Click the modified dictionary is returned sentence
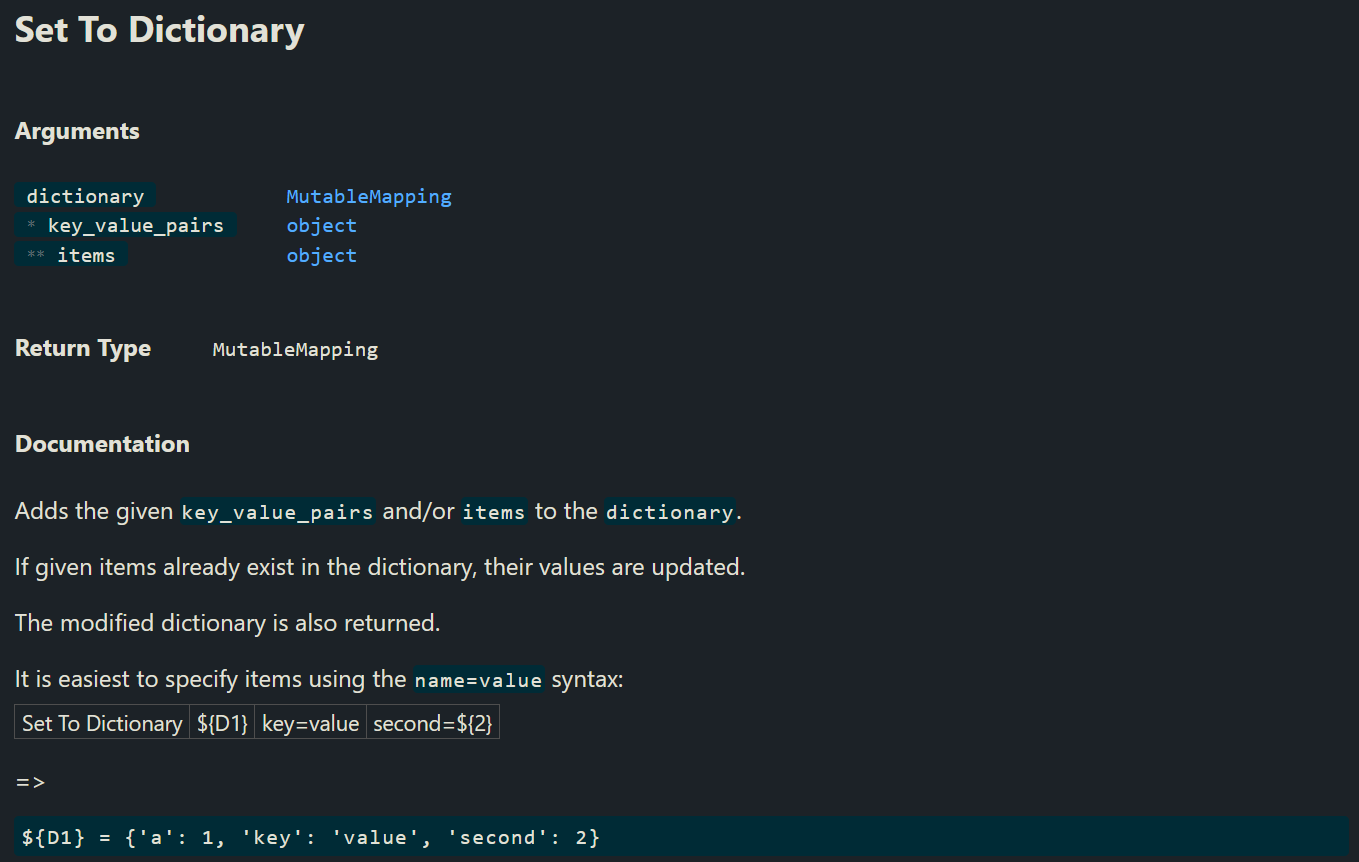Screen dimensions: 1359x862 click(227, 624)
